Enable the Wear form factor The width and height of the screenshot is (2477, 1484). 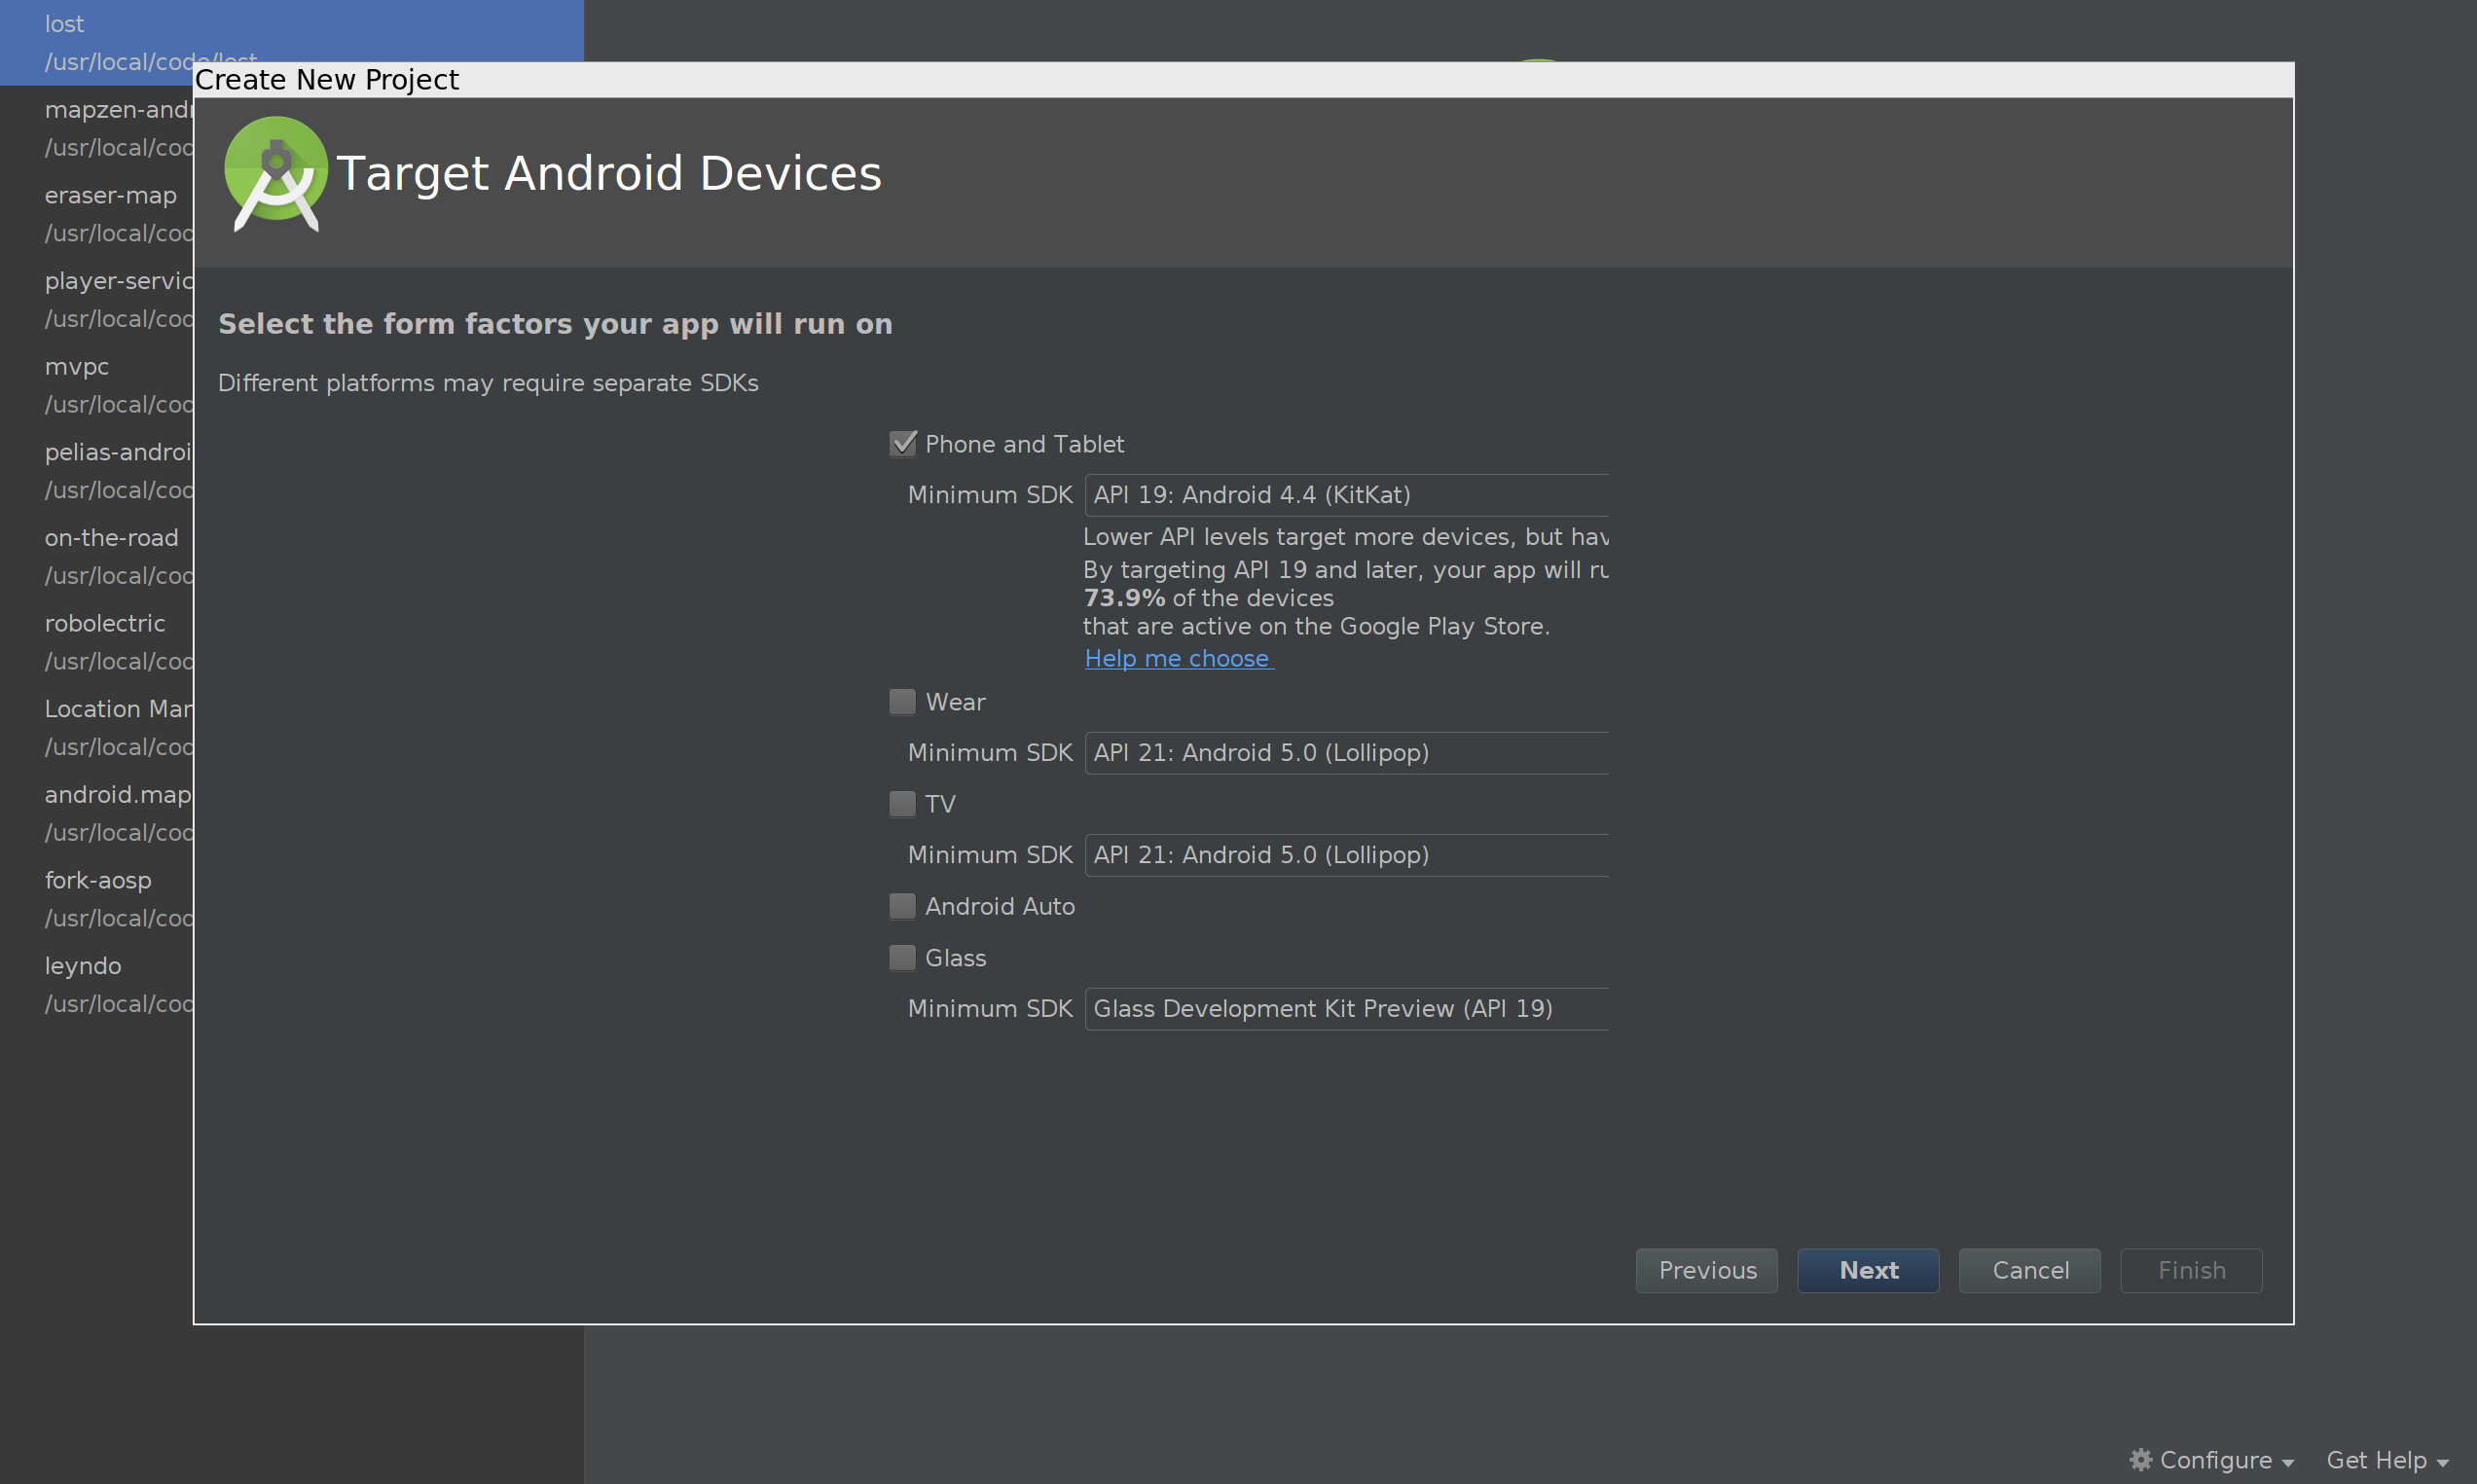click(x=902, y=702)
